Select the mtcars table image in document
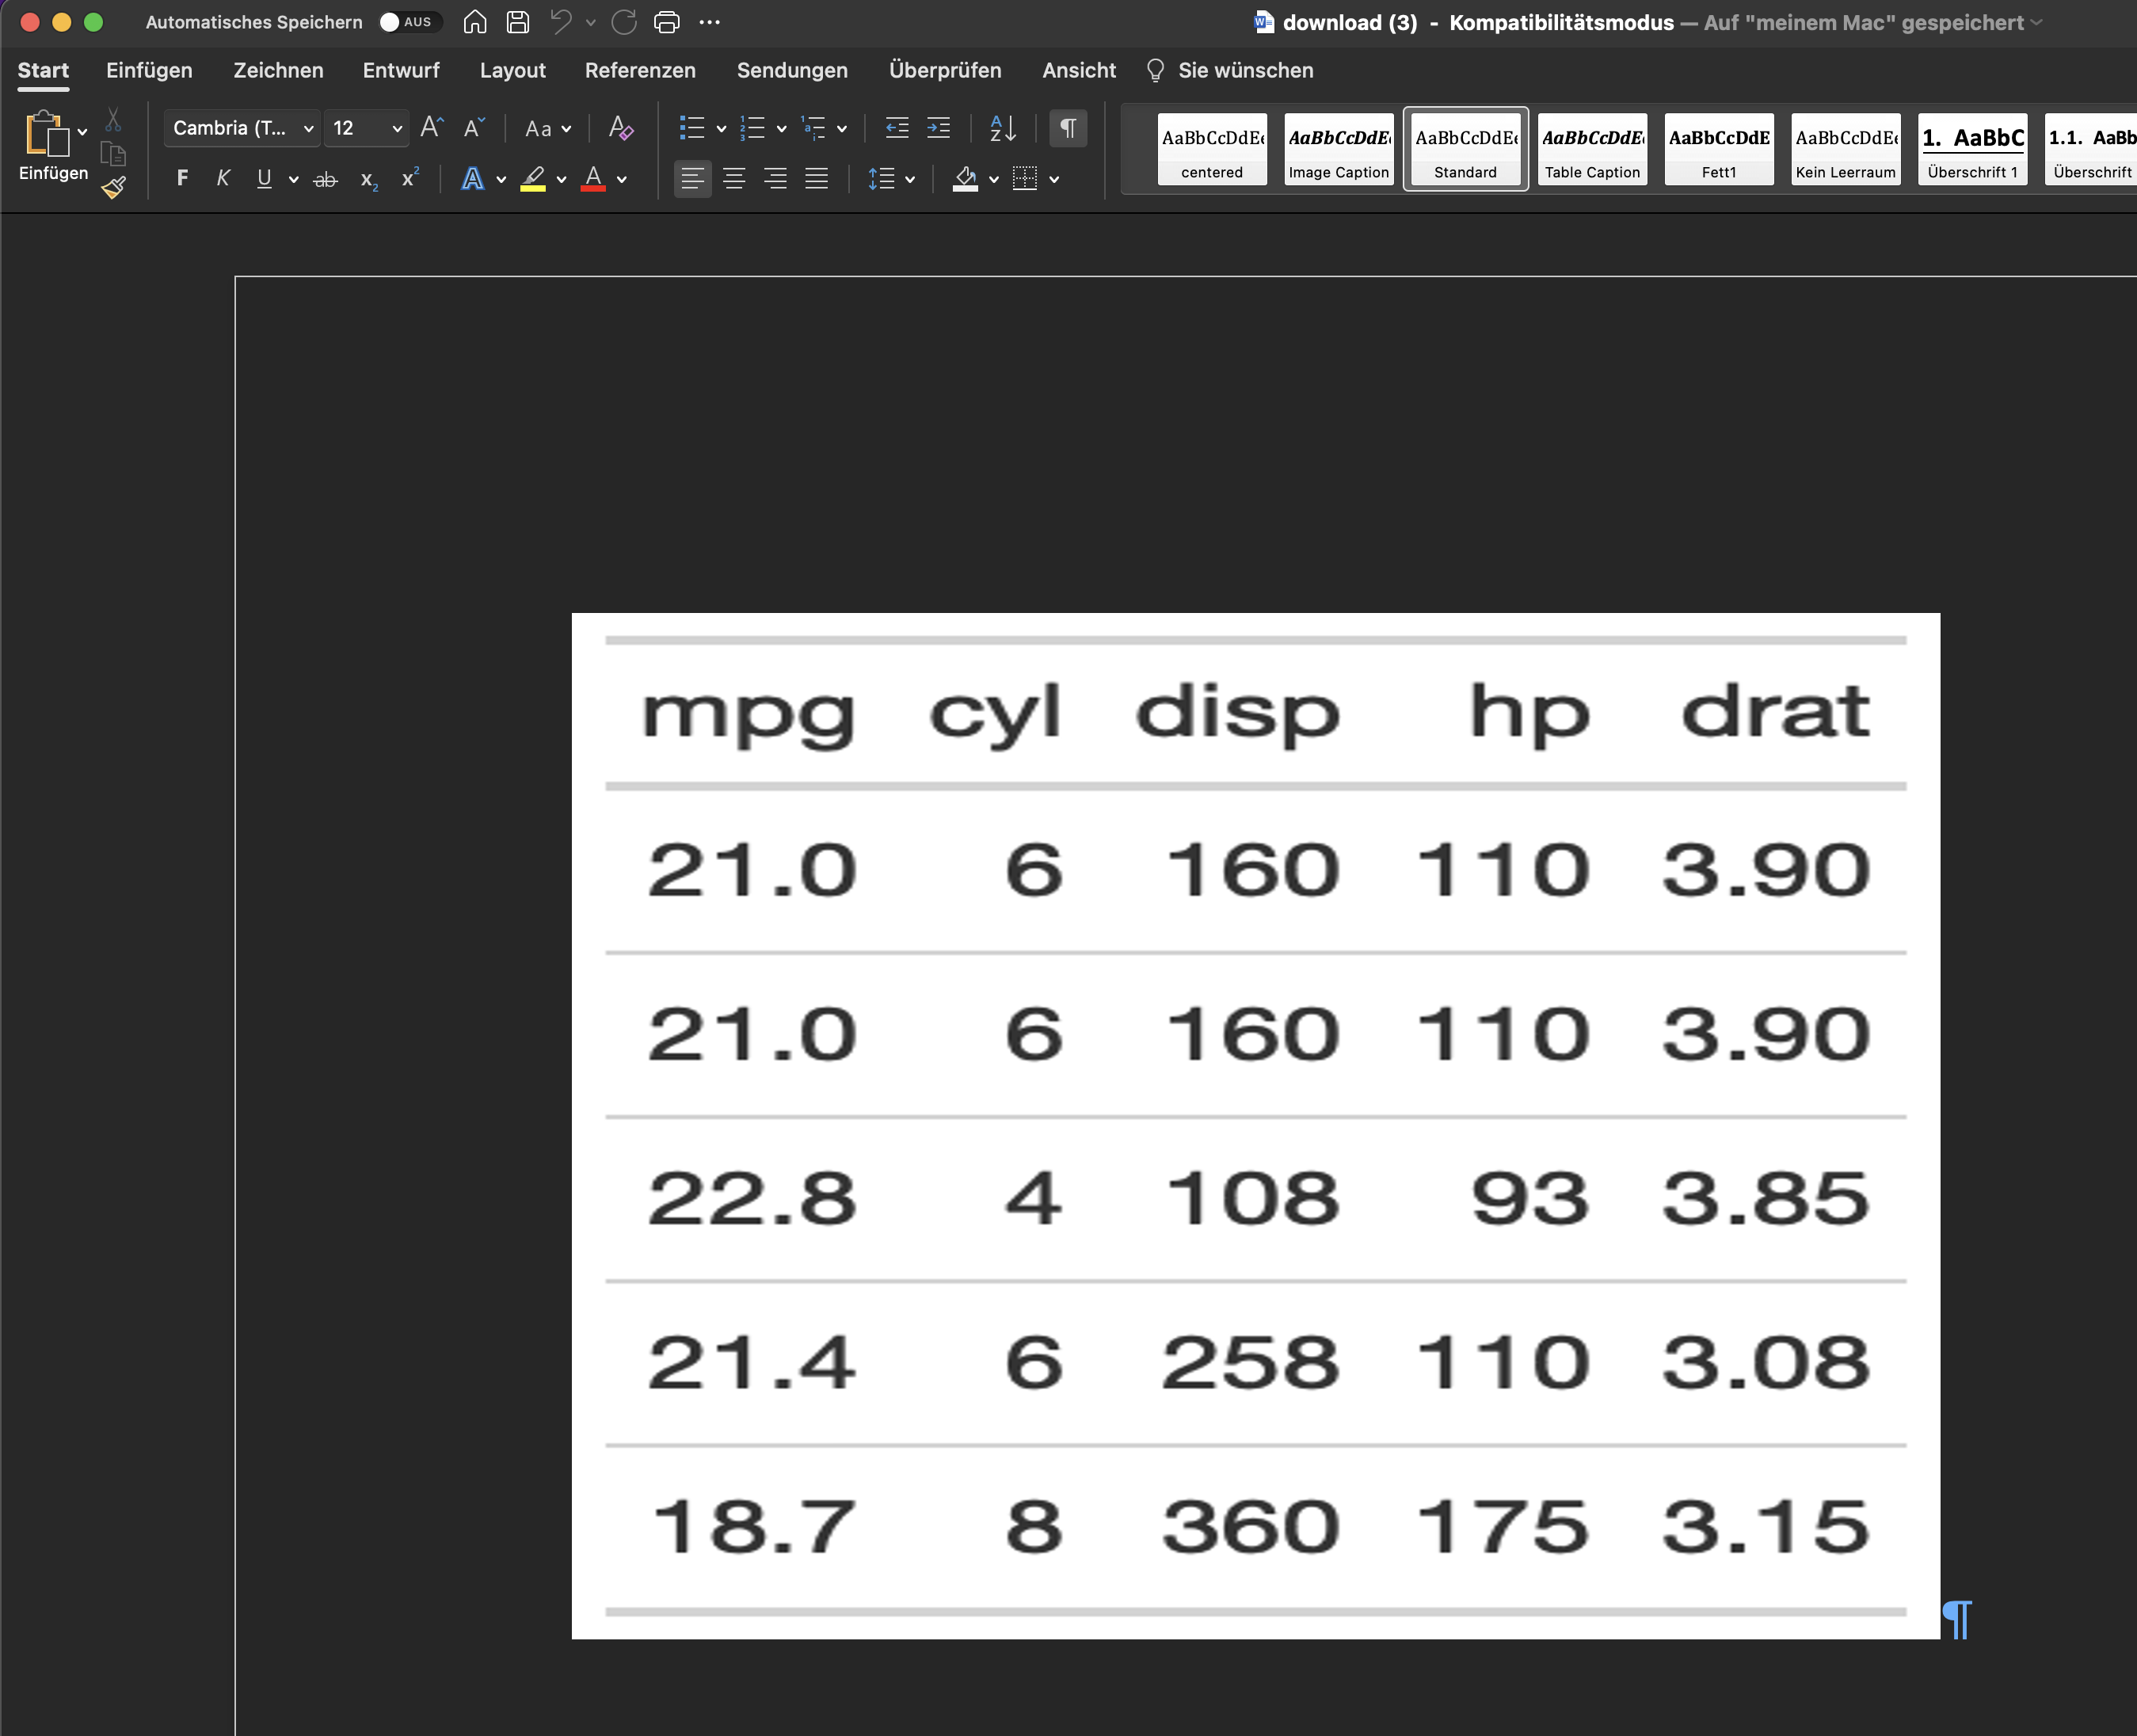The height and width of the screenshot is (1736, 2137). pyautogui.click(x=1255, y=1125)
